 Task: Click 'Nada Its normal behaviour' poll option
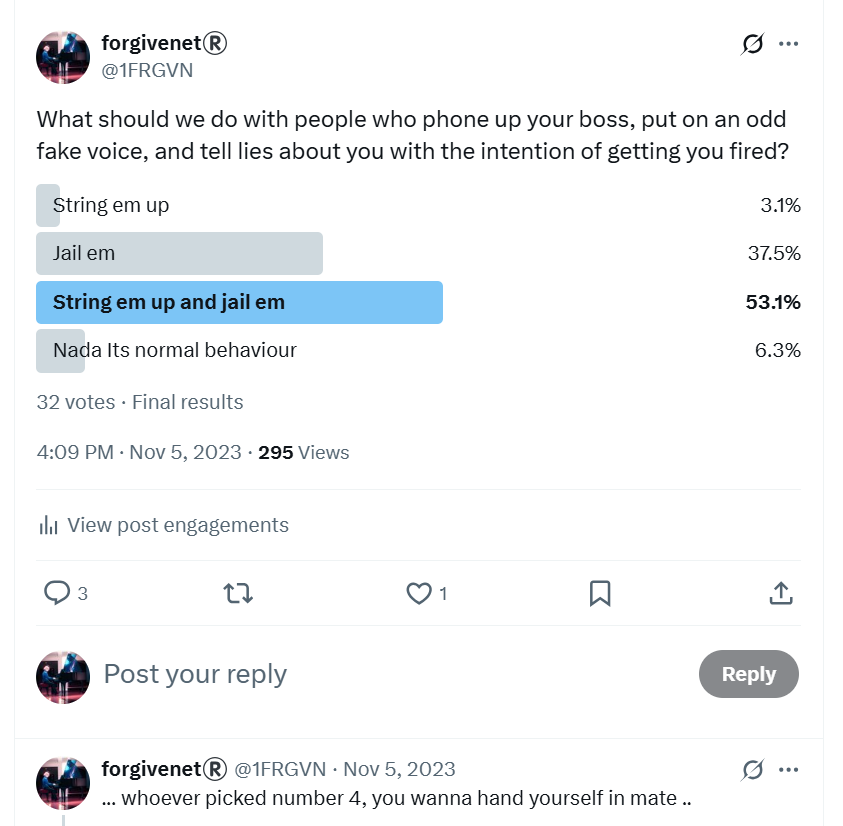pyautogui.click(x=418, y=351)
